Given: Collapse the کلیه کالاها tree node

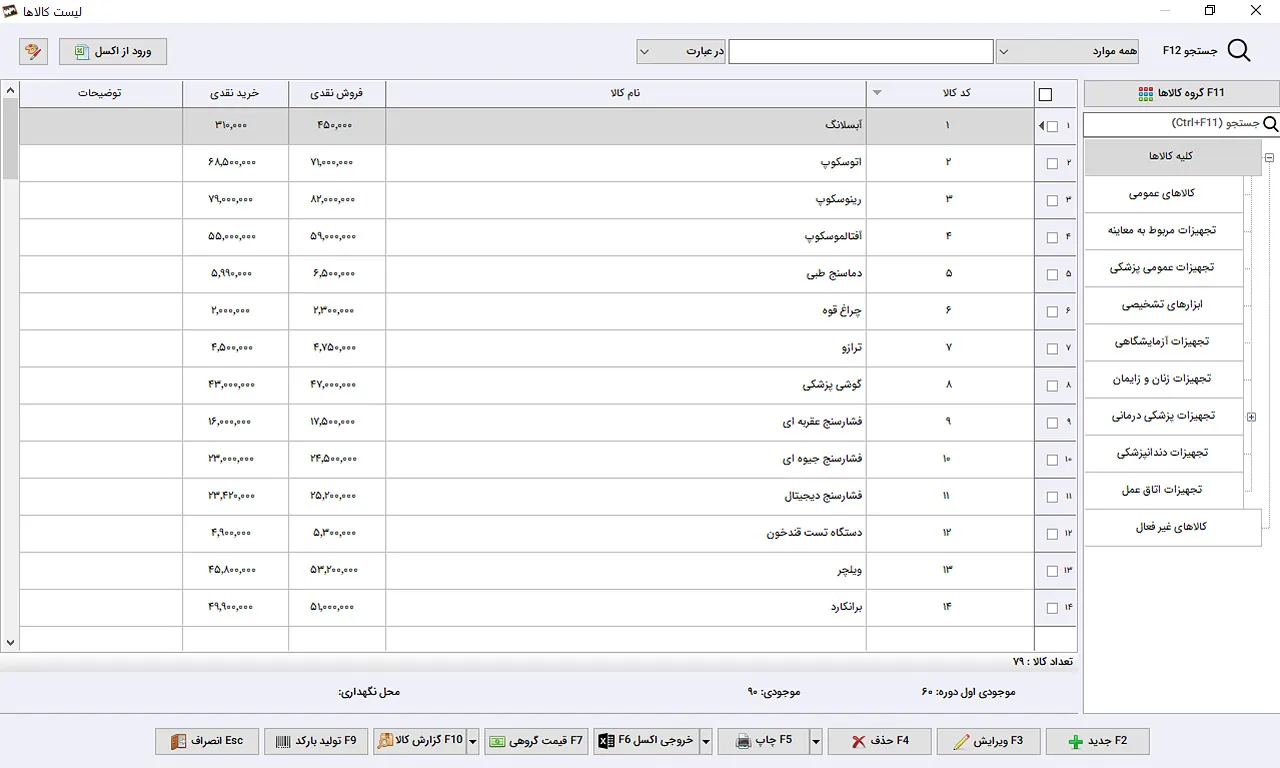Looking at the screenshot, I should click(x=1269, y=157).
